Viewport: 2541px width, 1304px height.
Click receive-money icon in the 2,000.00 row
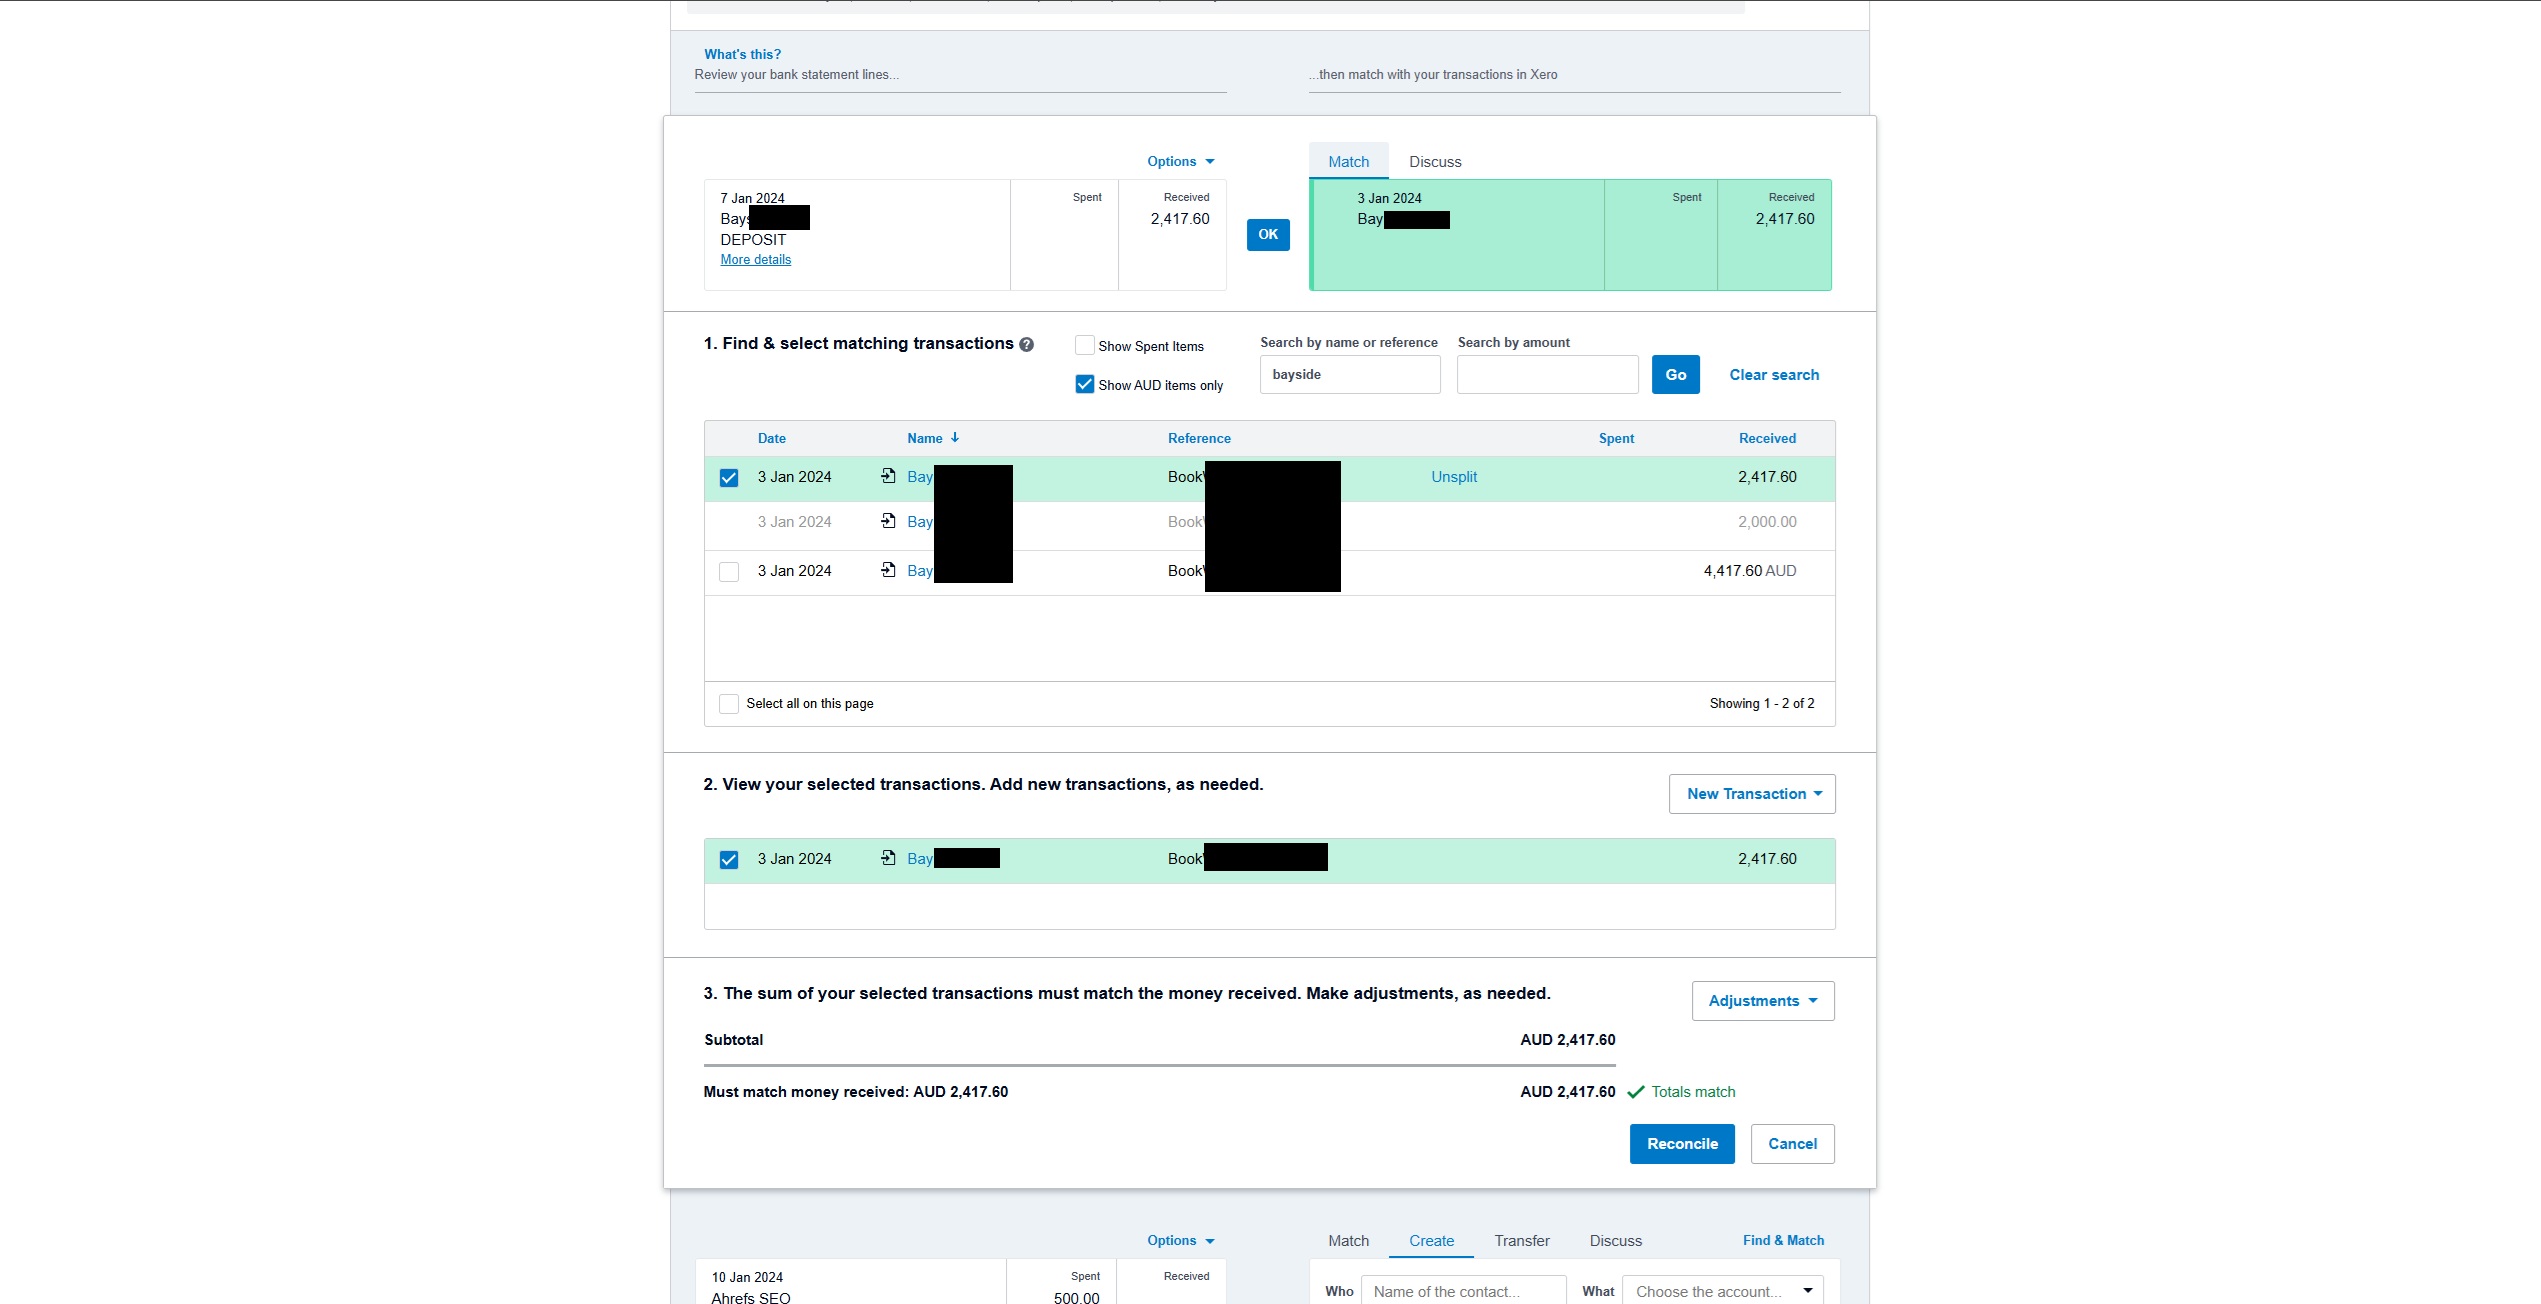[x=888, y=521]
